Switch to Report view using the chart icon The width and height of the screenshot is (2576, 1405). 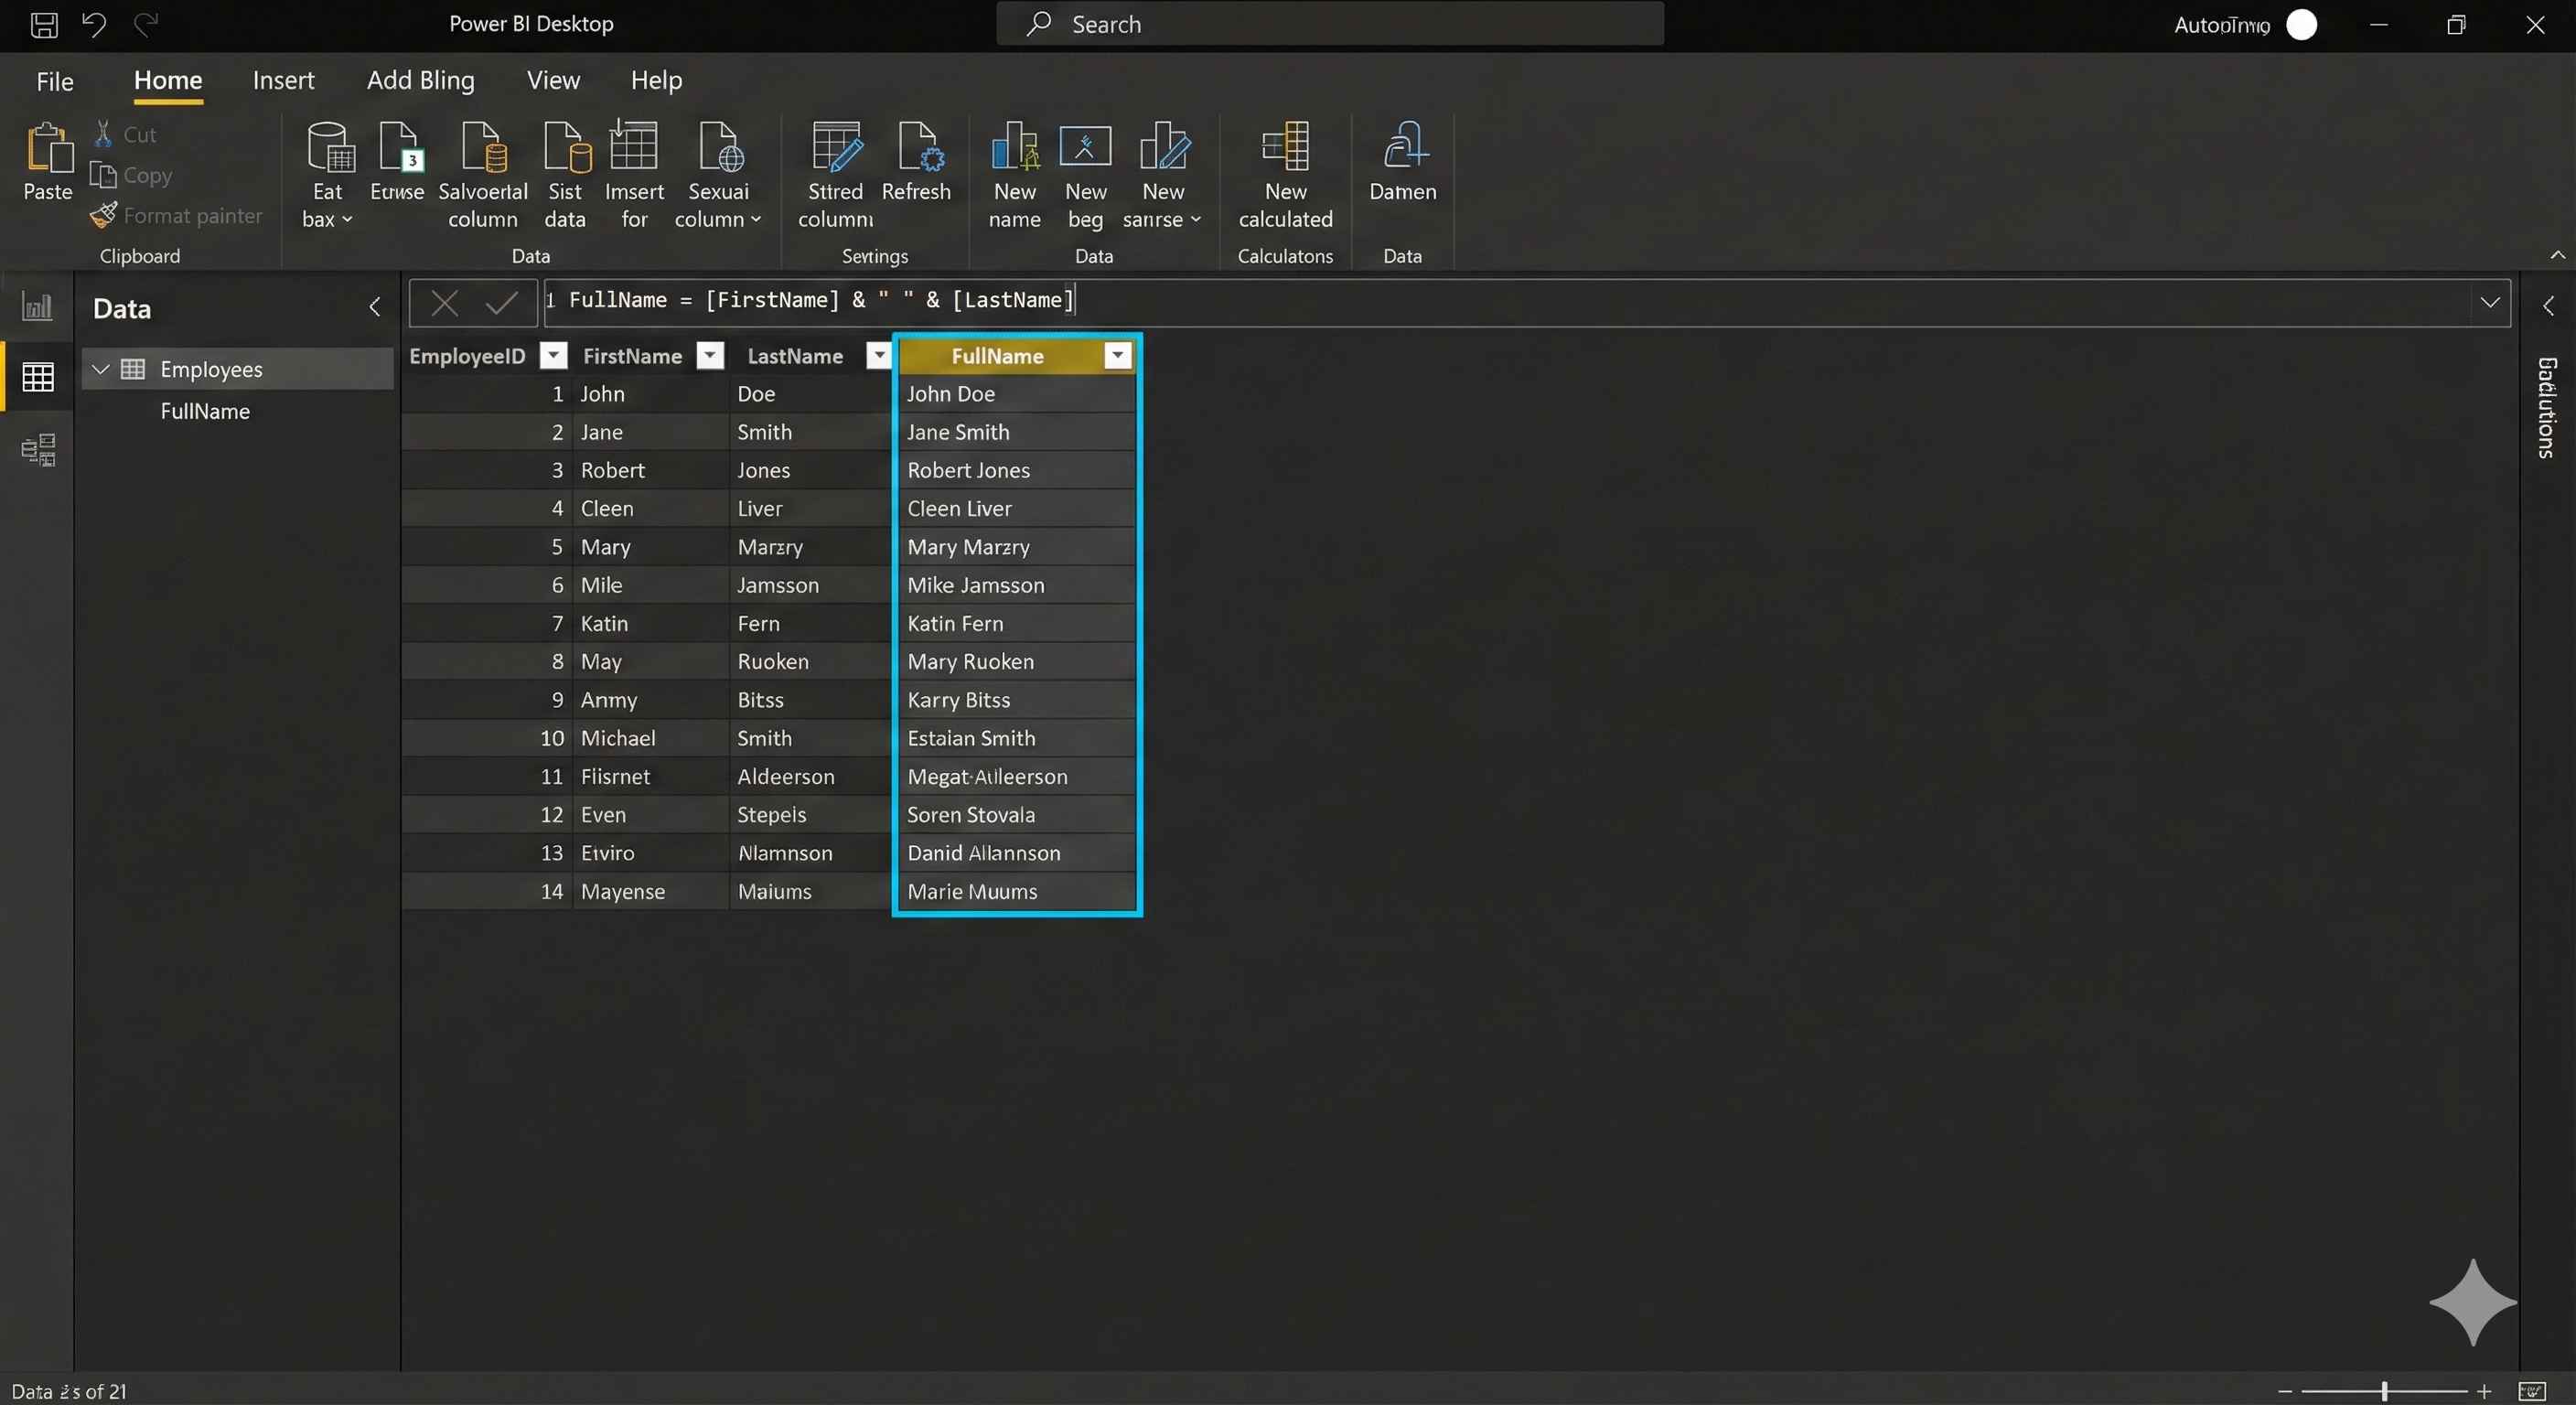[x=37, y=306]
